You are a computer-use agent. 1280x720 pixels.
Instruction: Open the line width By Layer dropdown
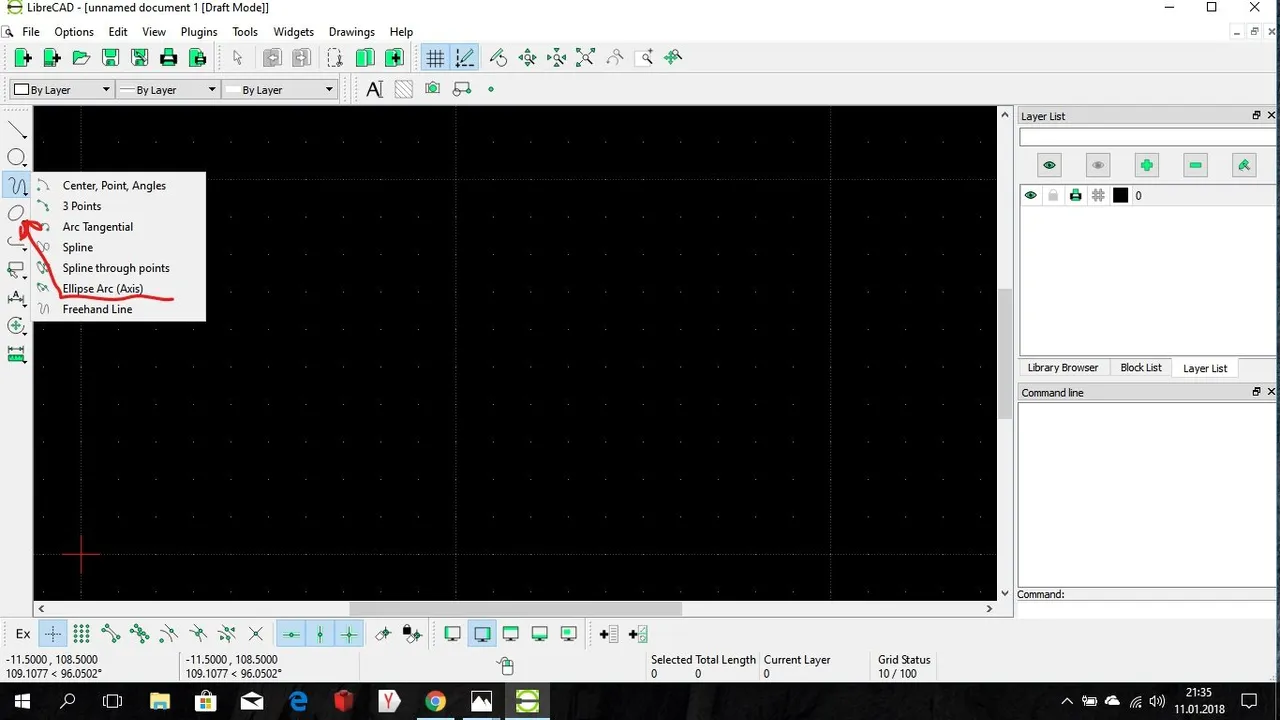coord(167,89)
